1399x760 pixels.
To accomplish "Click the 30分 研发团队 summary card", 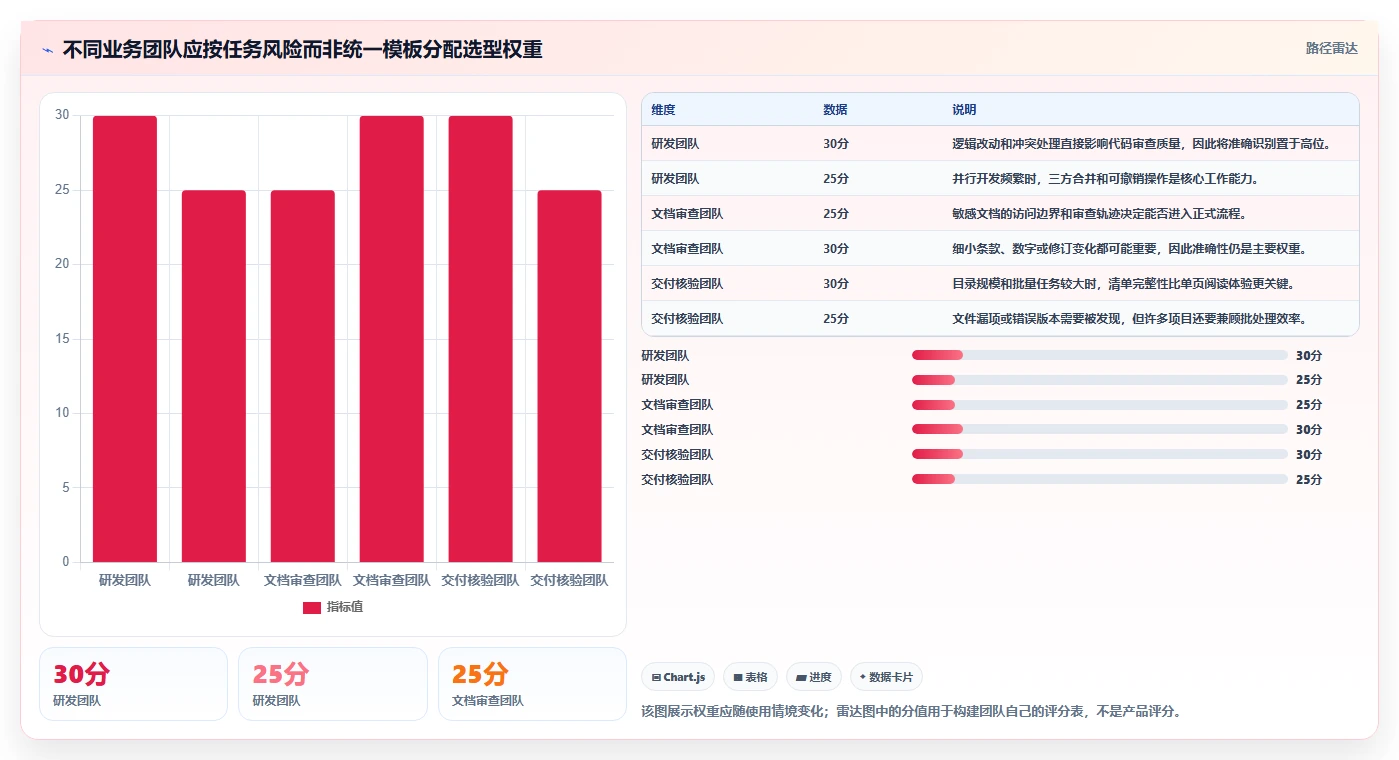I will click(133, 684).
